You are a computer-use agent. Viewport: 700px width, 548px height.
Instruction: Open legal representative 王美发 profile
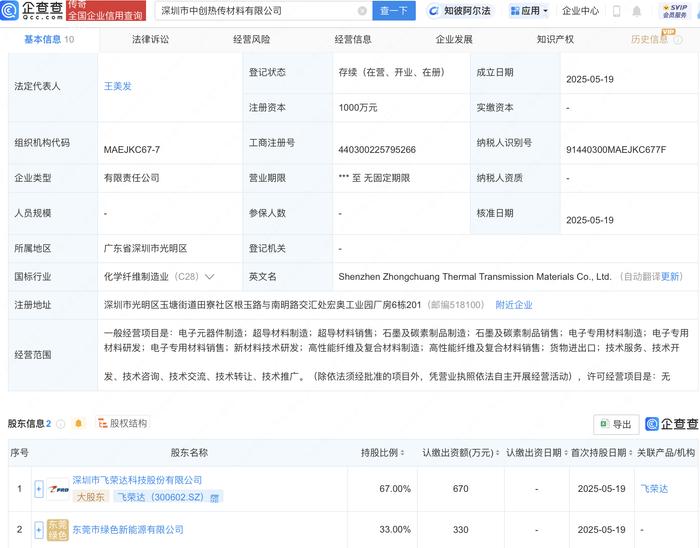point(118,86)
